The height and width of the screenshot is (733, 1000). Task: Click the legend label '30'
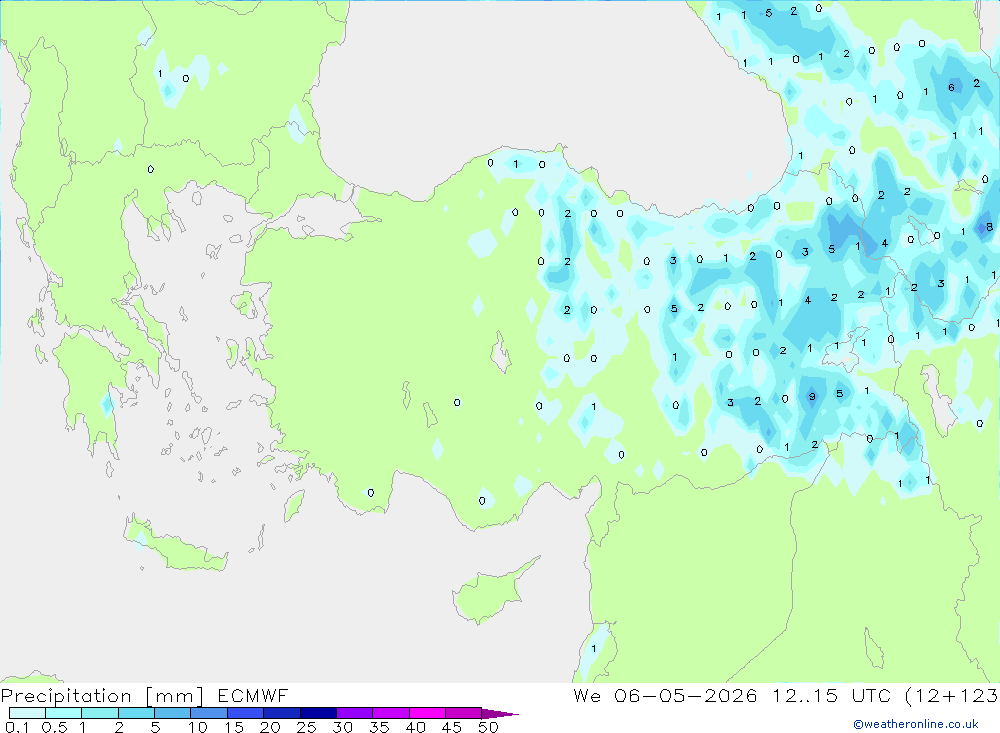[343, 727]
